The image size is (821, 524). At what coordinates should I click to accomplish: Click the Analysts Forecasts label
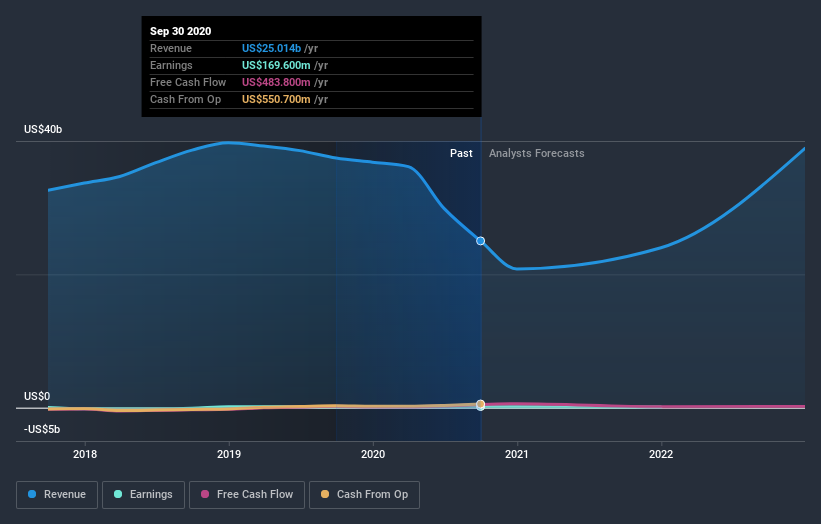(537, 153)
